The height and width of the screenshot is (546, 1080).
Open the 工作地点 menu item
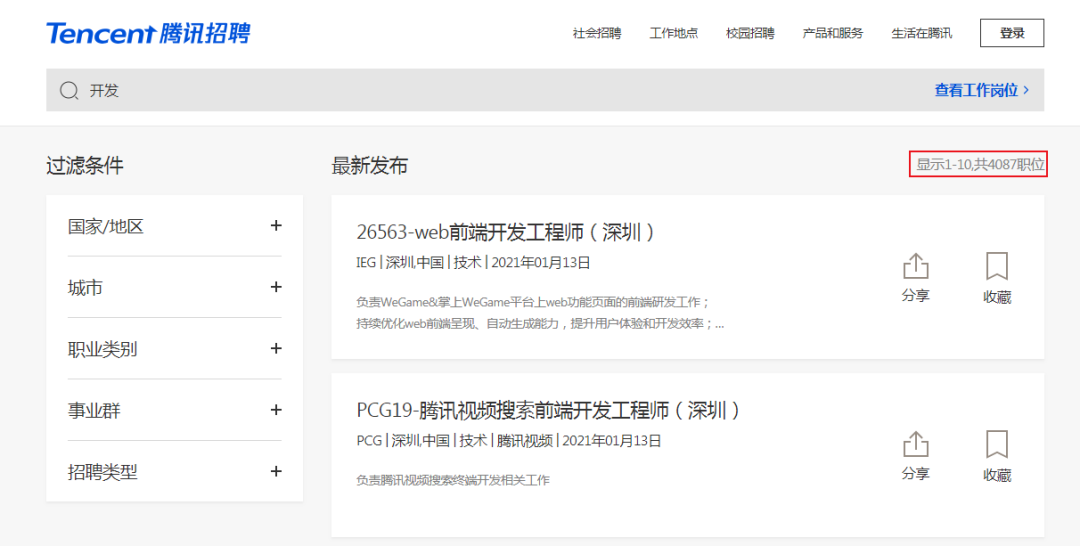(674, 33)
